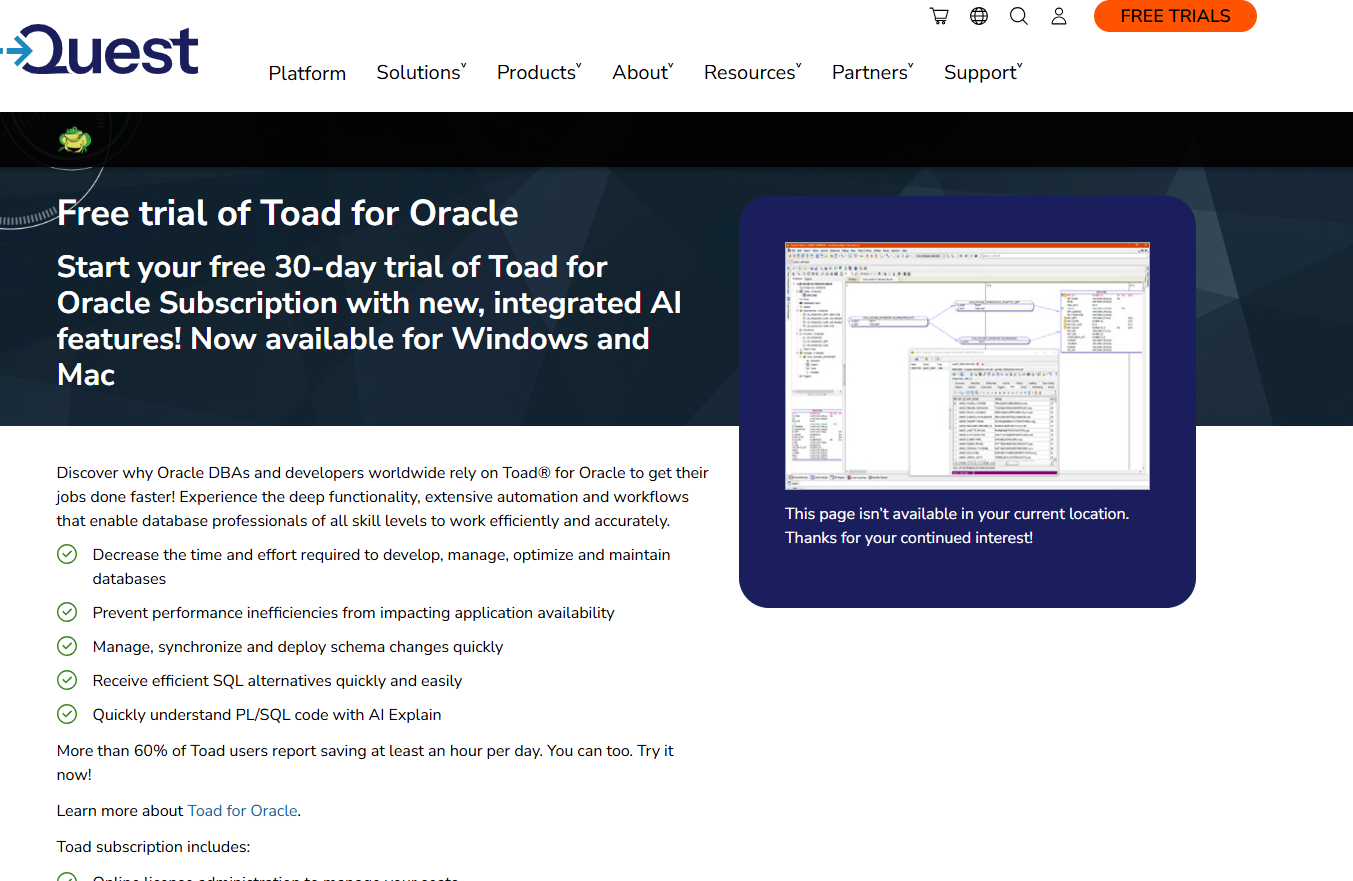Expand the Resources dropdown menu
The width and height of the screenshot is (1353, 881).
753,73
